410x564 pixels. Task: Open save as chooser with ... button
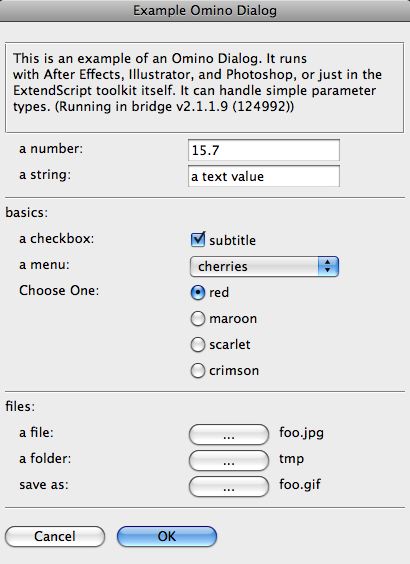pyautogui.click(x=229, y=487)
